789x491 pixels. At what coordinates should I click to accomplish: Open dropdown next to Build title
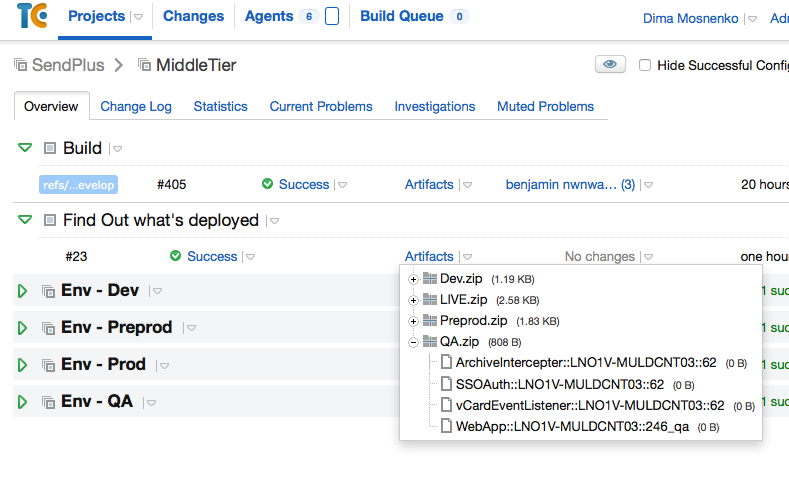(117, 149)
